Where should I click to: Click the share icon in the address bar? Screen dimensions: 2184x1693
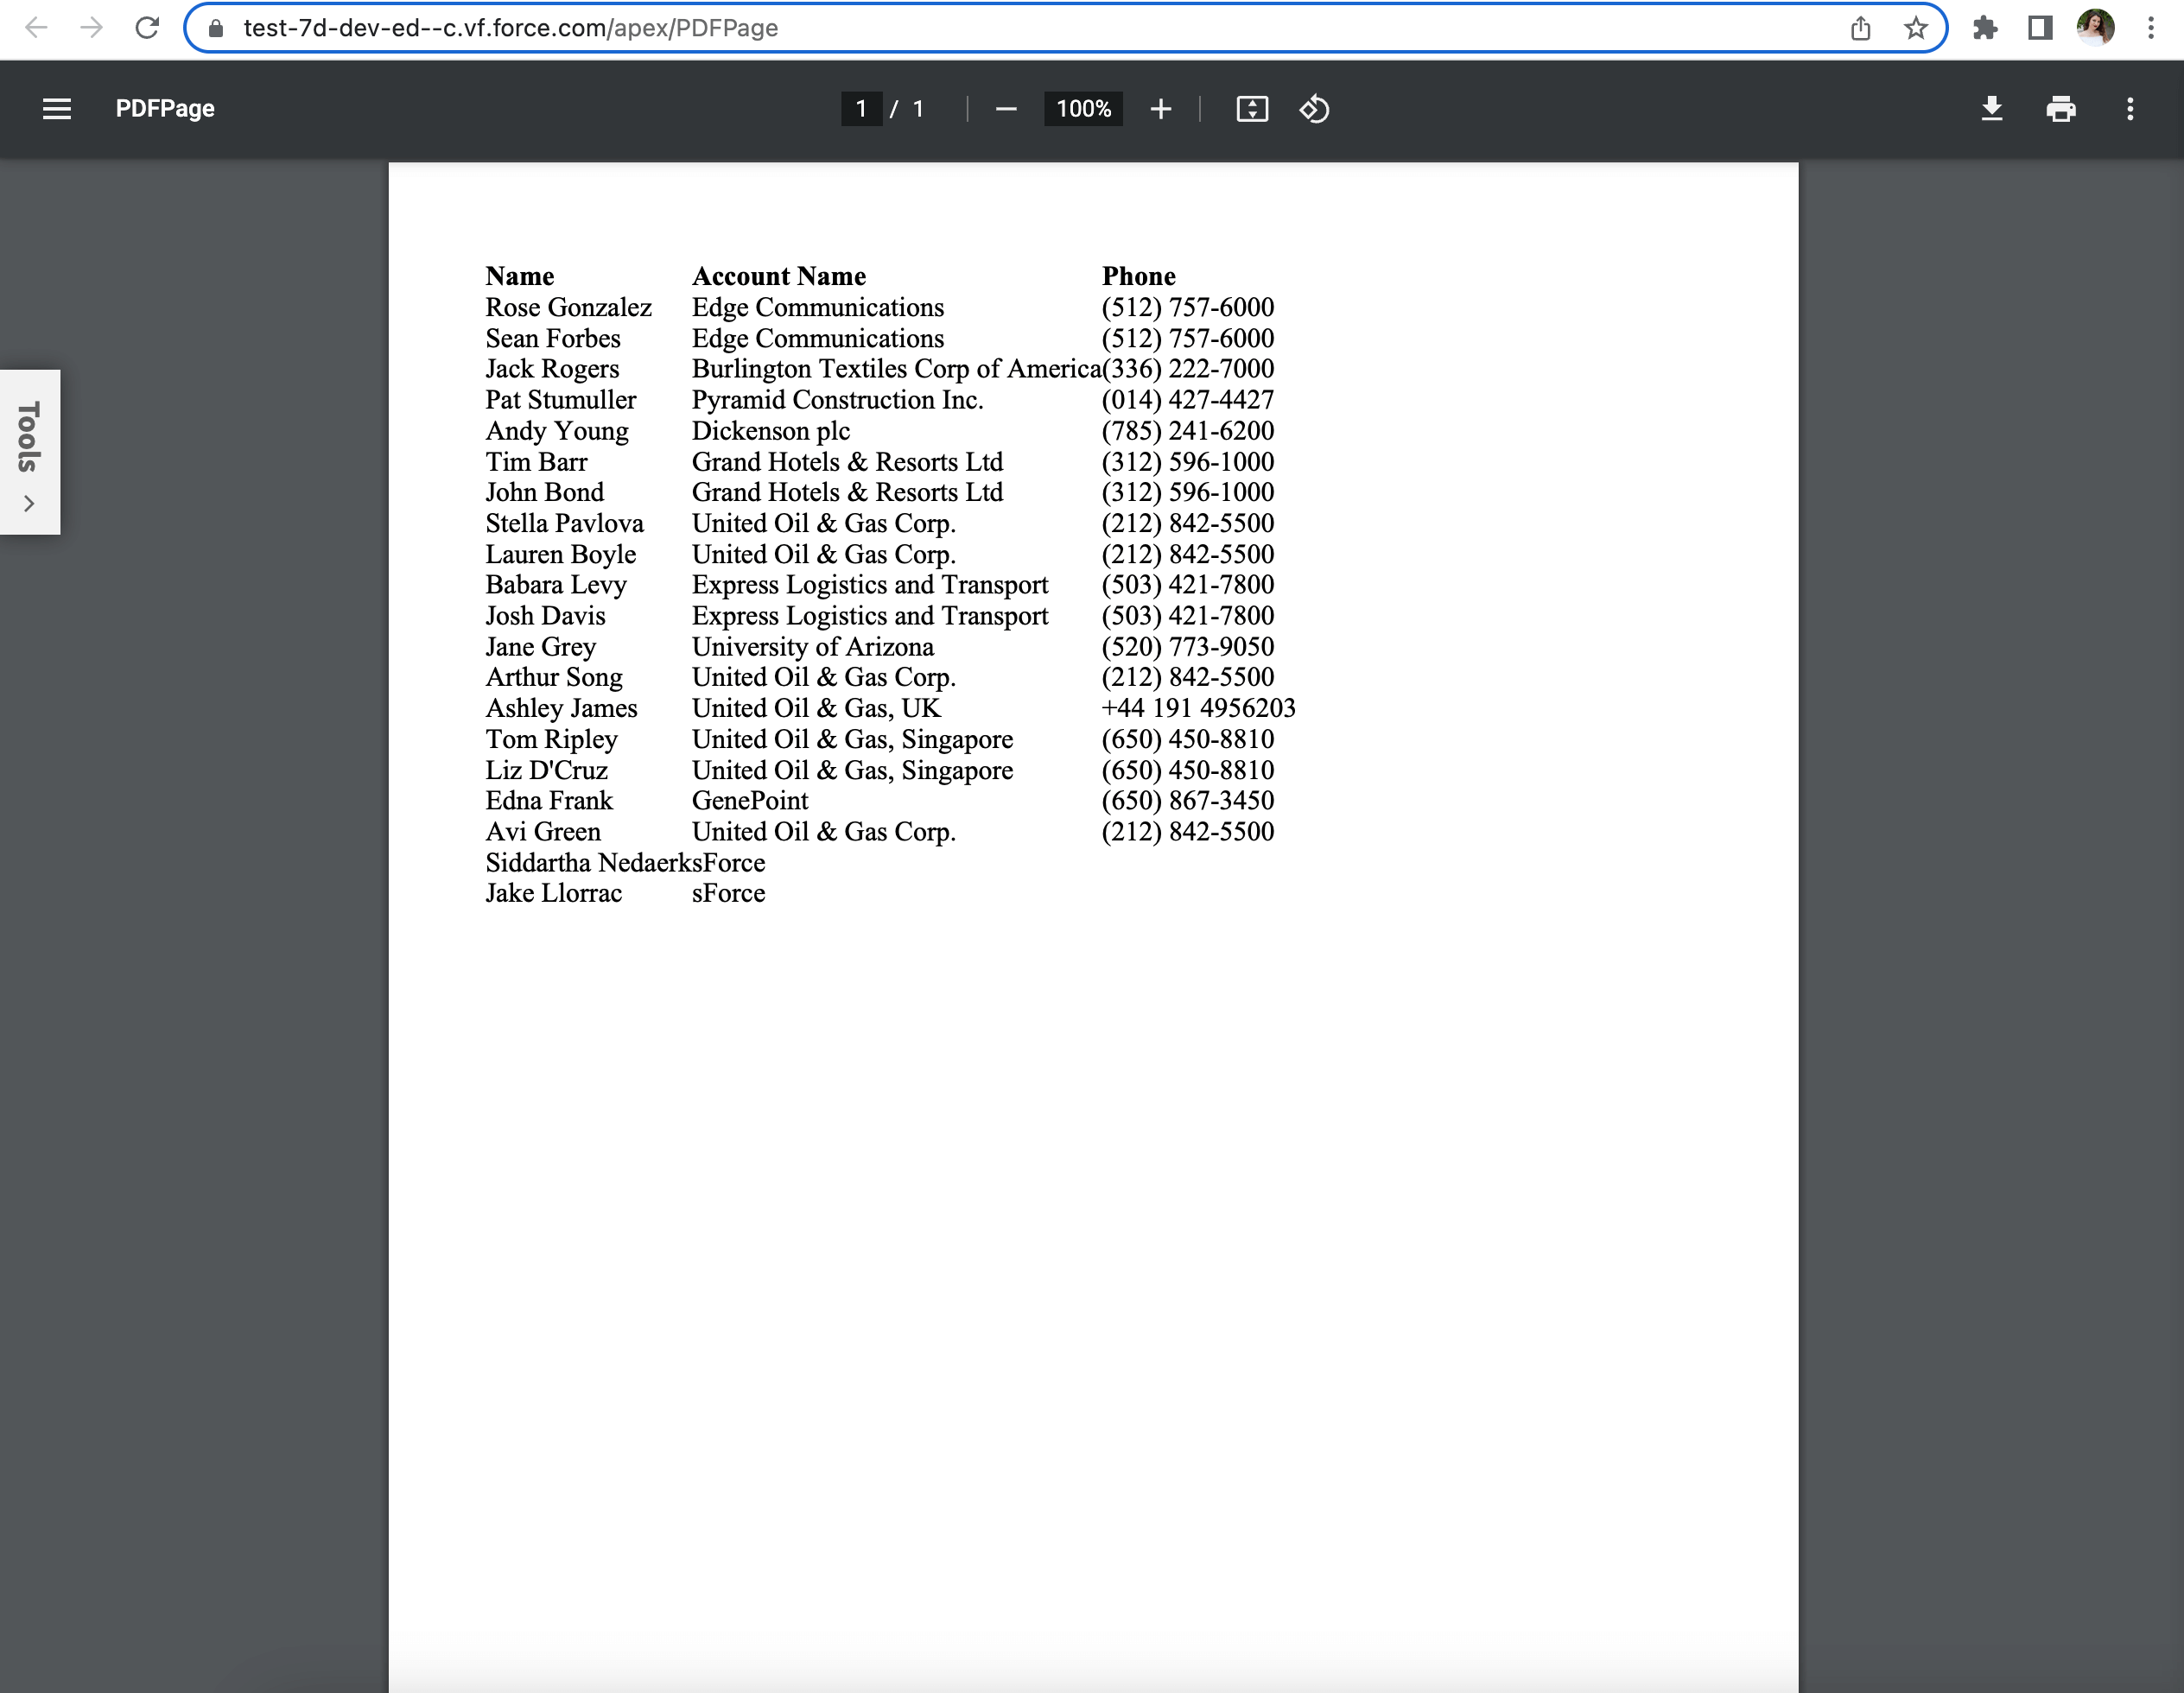tap(1860, 28)
